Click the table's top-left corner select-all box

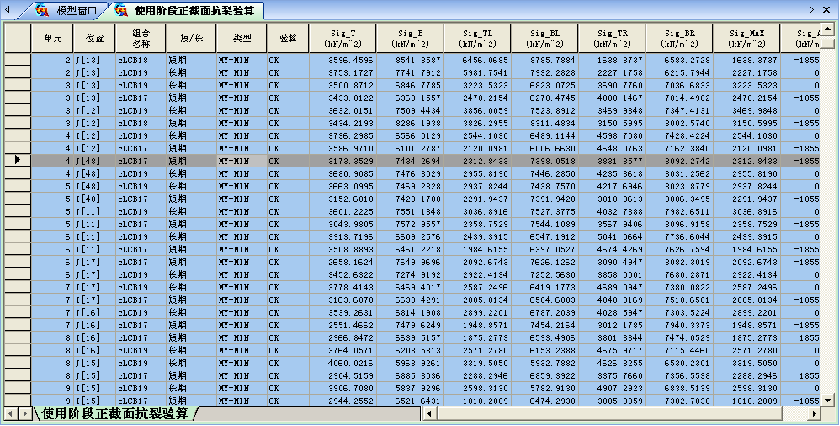[17, 38]
